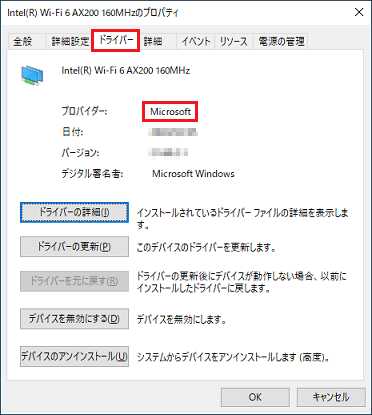The image size is (372, 415).
Task: Click the デバイスのアンインストール button
Action: point(74,357)
